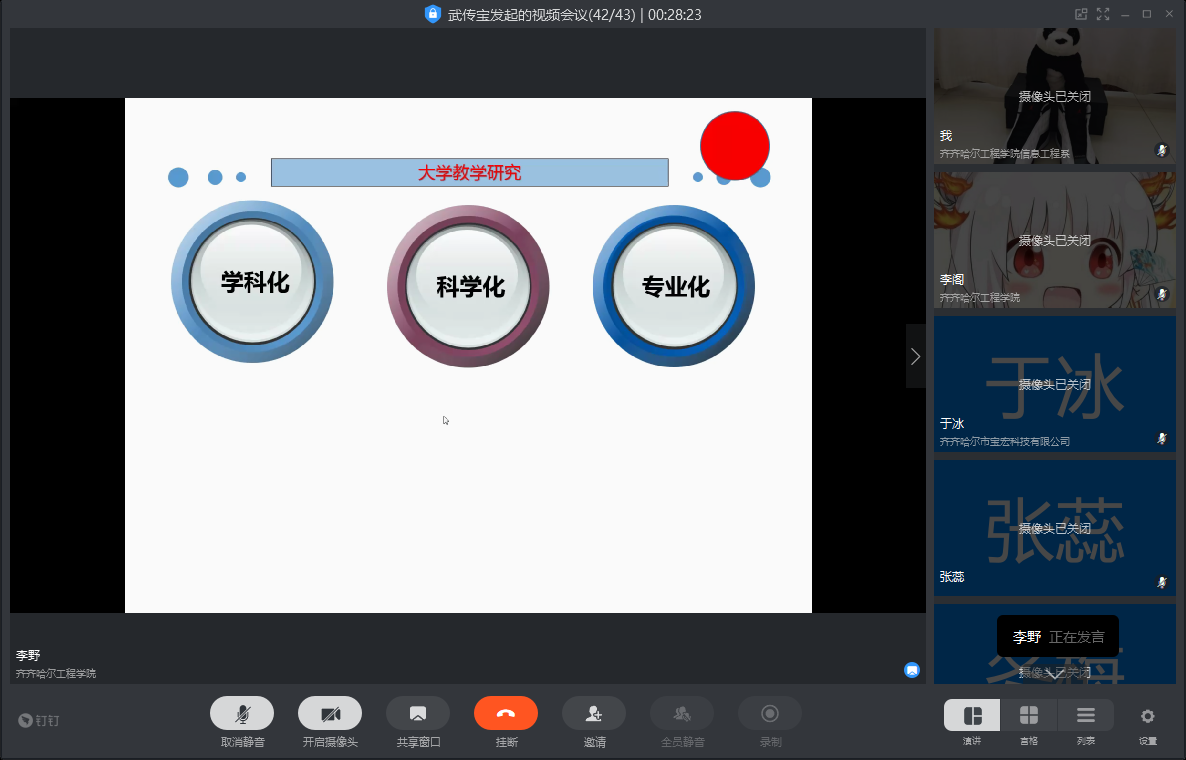Image resolution: width=1186 pixels, height=760 pixels.
Task: Enter fullscreen mode from title bar
Action: pos(1104,14)
